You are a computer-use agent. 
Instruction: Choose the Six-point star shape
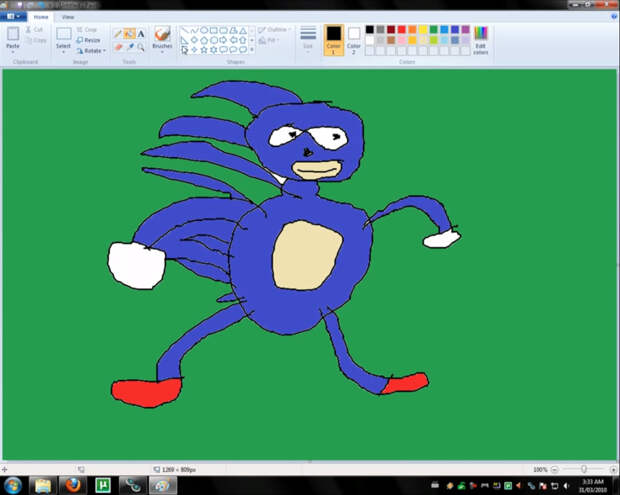click(214, 50)
